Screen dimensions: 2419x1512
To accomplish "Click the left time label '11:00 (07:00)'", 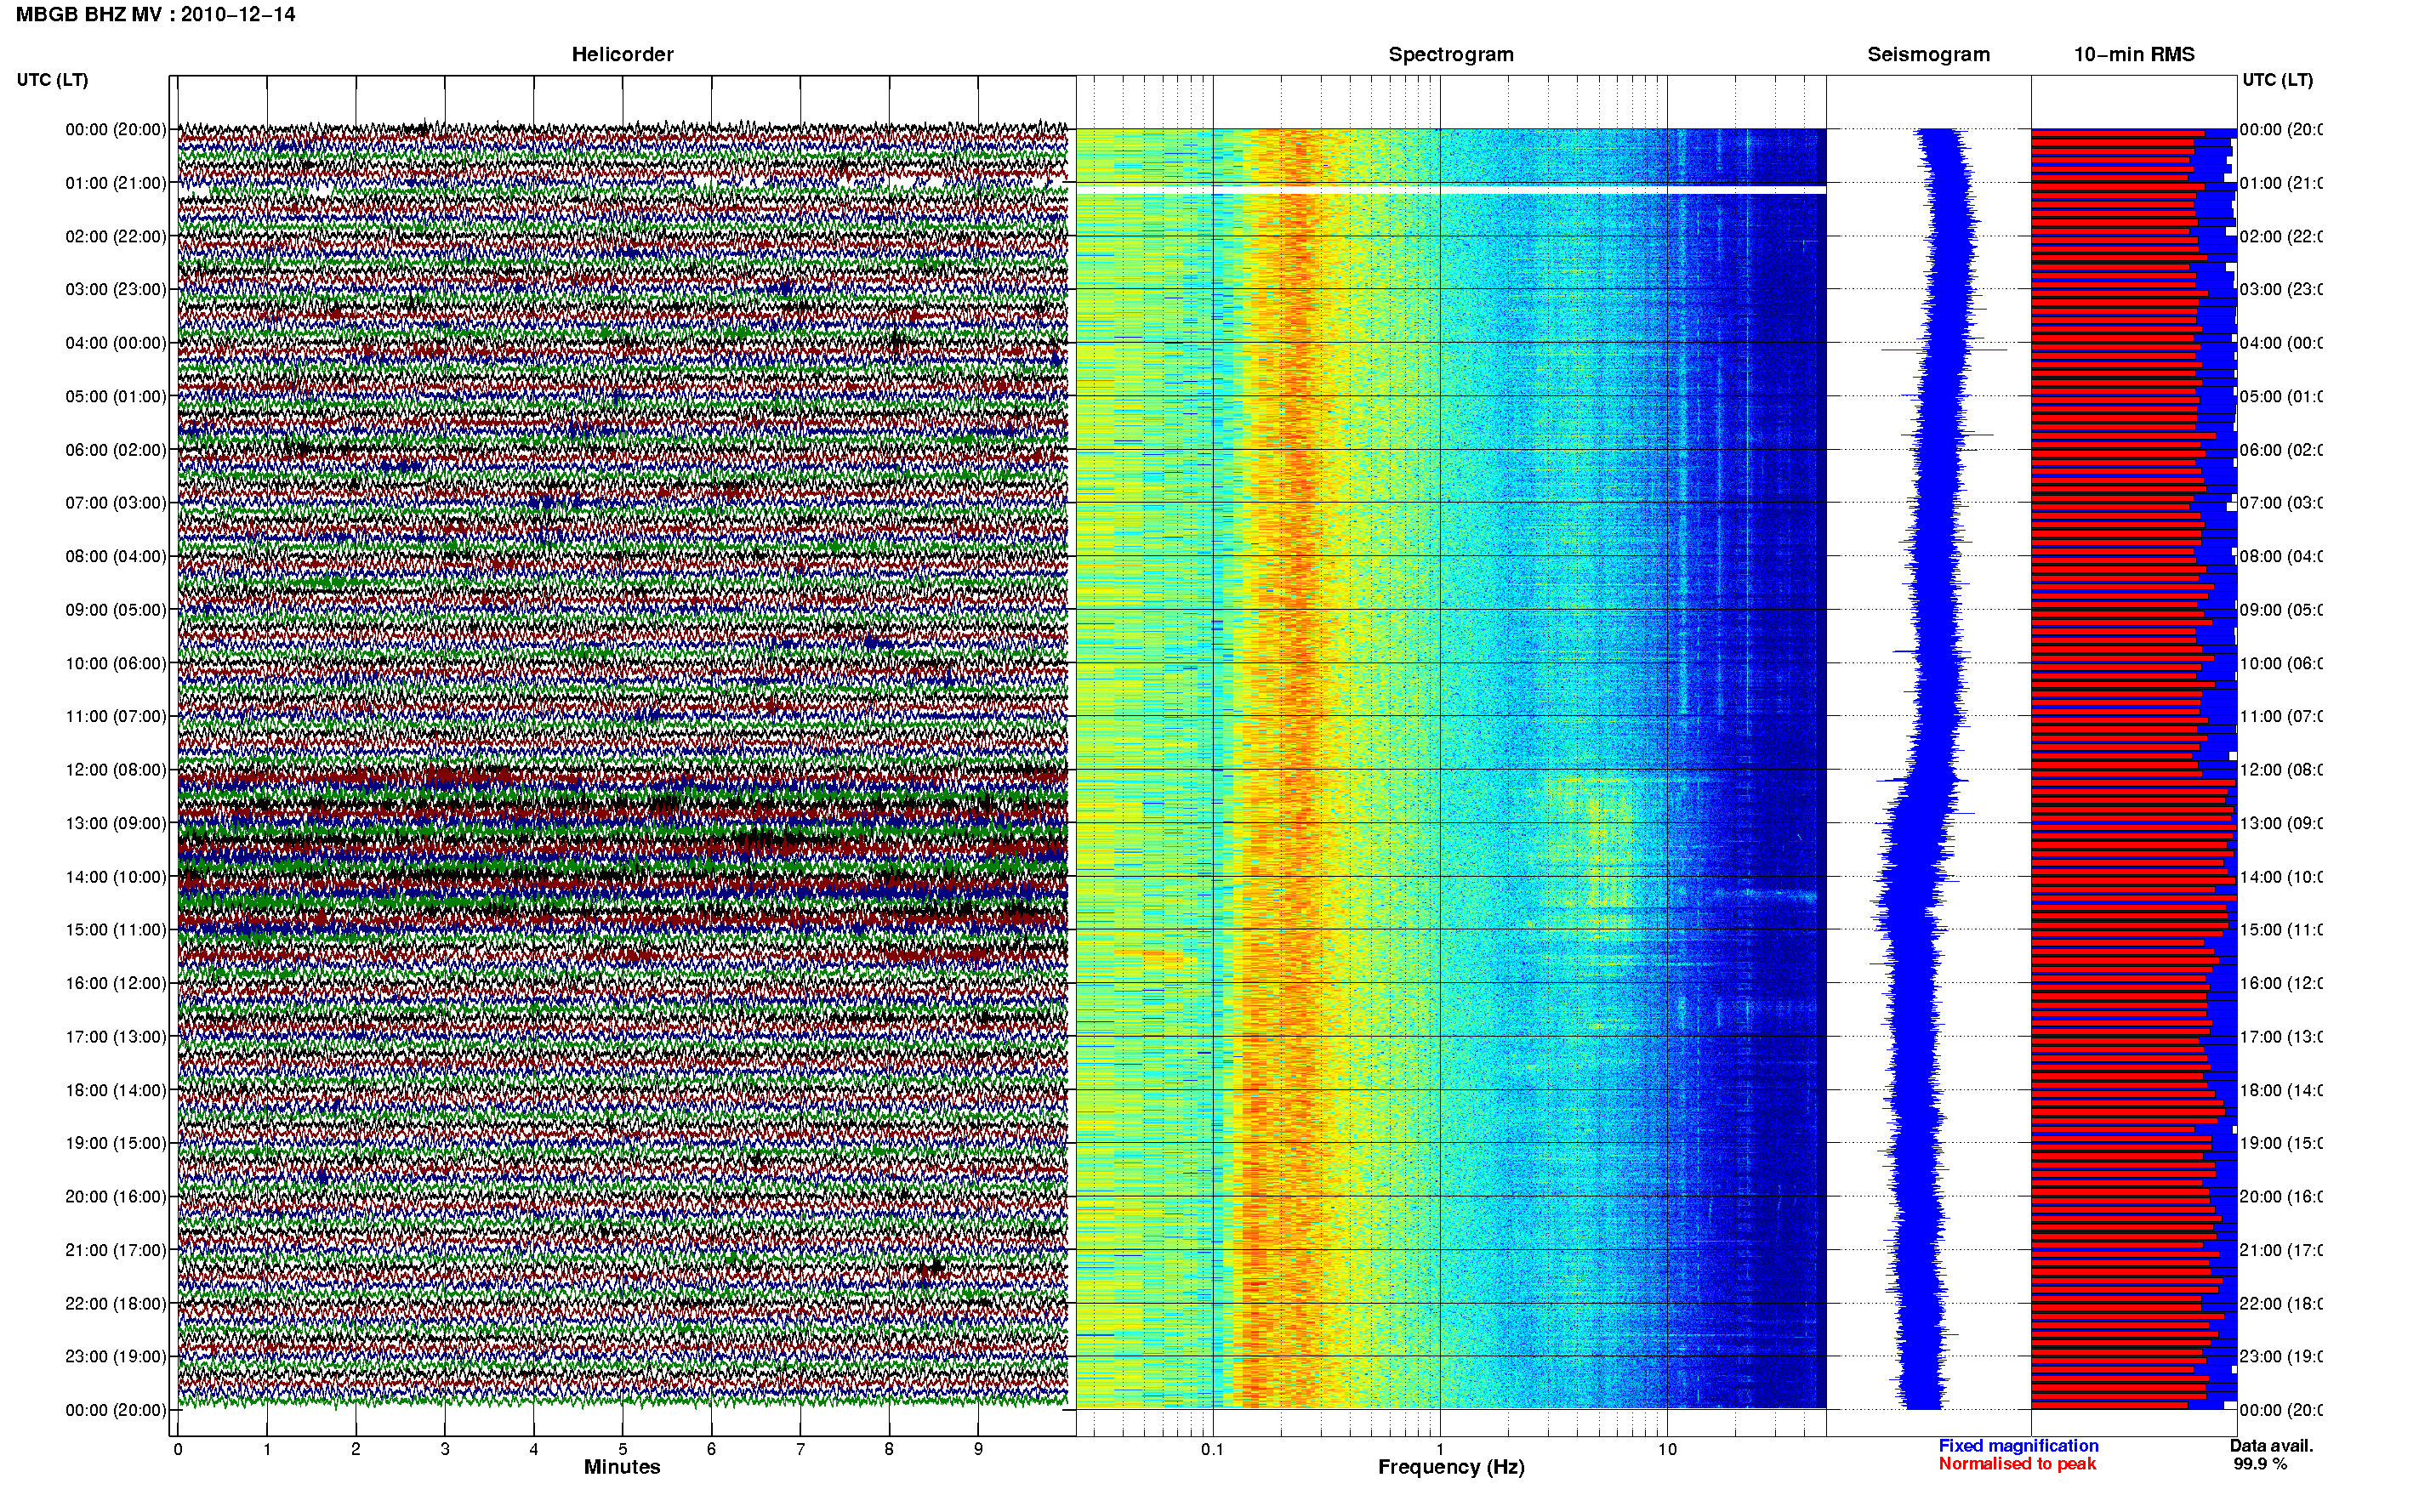I will tap(116, 716).
